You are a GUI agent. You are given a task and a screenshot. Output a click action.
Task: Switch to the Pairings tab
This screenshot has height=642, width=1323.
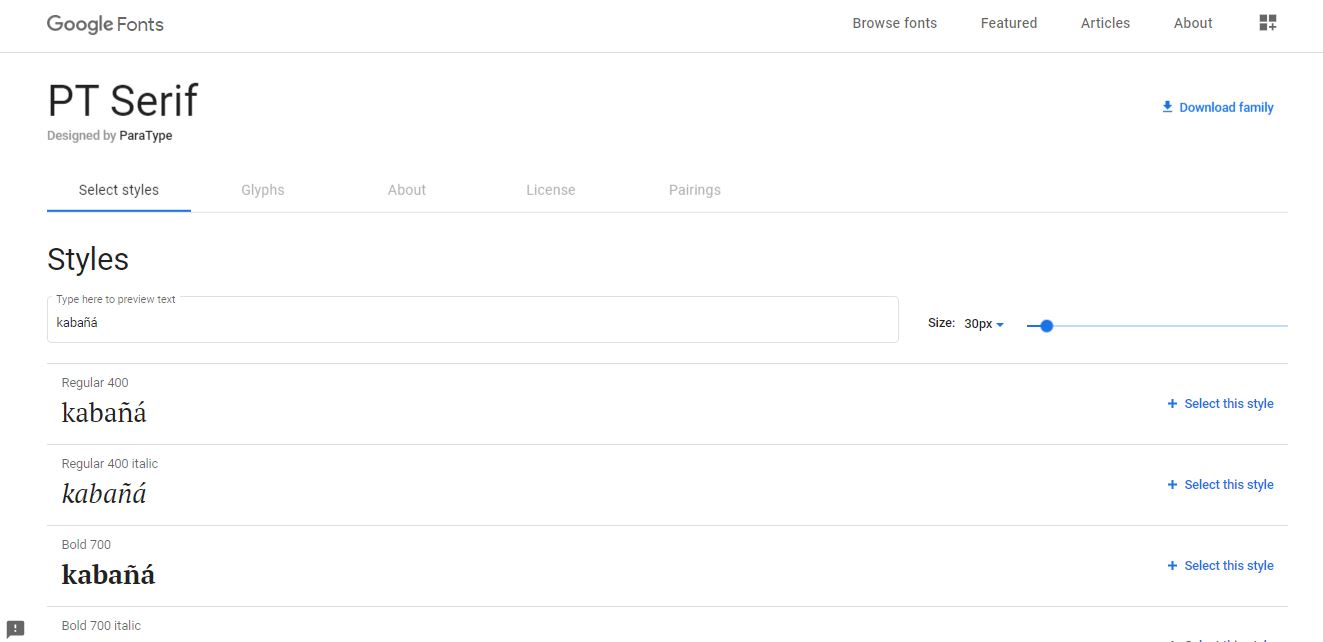pos(695,190)
